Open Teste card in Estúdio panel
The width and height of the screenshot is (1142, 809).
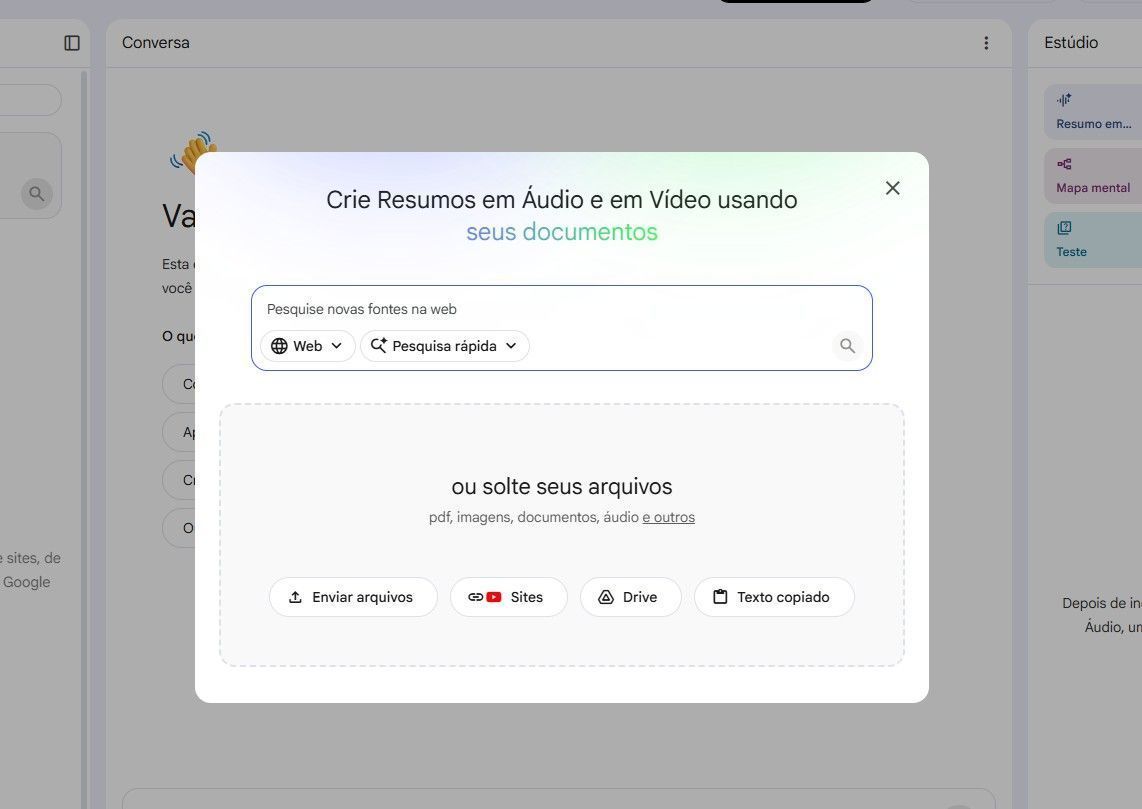click(1093, 240)
